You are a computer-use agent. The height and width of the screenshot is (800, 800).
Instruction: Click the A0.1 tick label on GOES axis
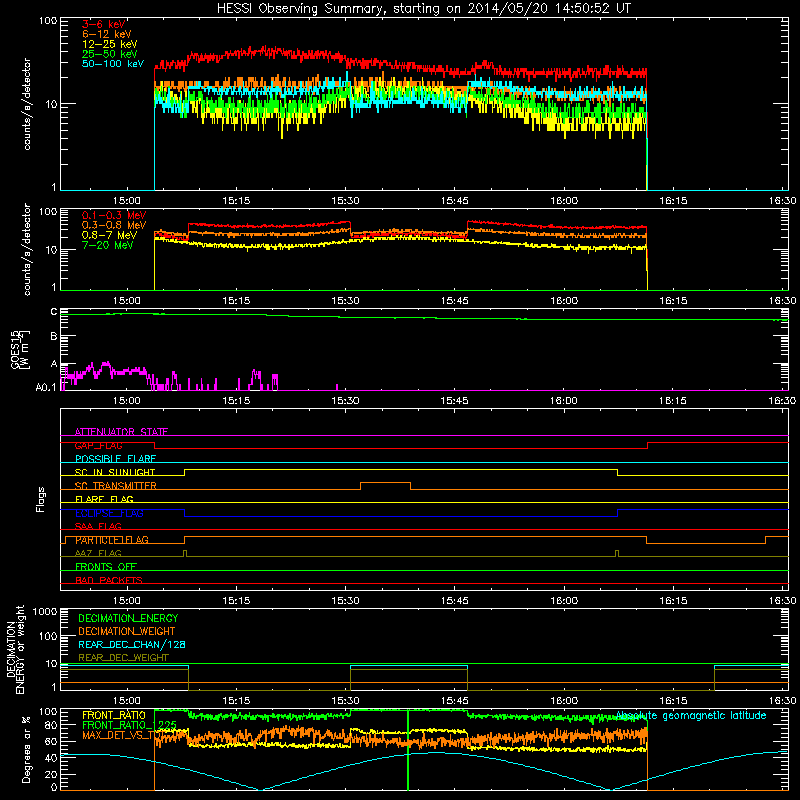coord(46,387)
